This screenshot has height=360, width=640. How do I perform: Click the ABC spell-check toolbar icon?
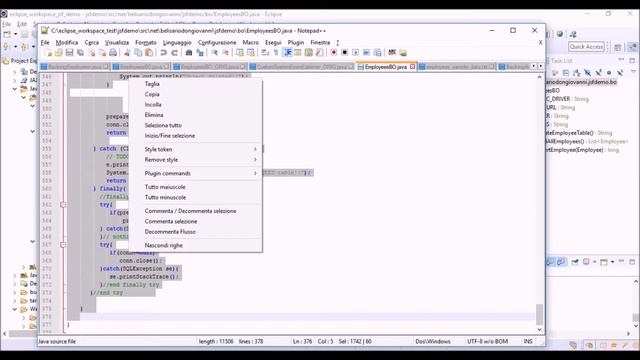click(x=392, y=53)
